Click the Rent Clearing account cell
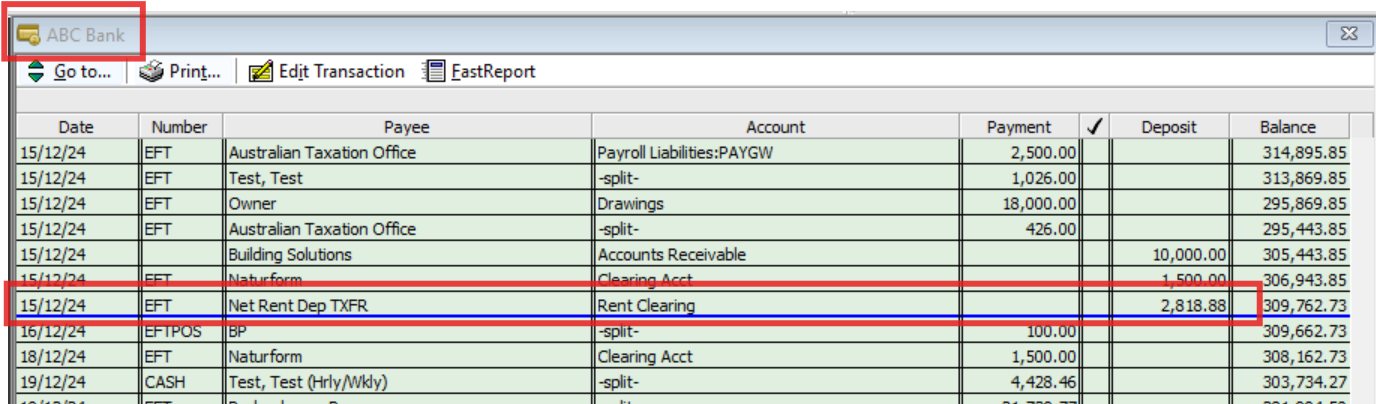Image resolution: width=1376 pixels, height=404 pixels. pos(776,305)
